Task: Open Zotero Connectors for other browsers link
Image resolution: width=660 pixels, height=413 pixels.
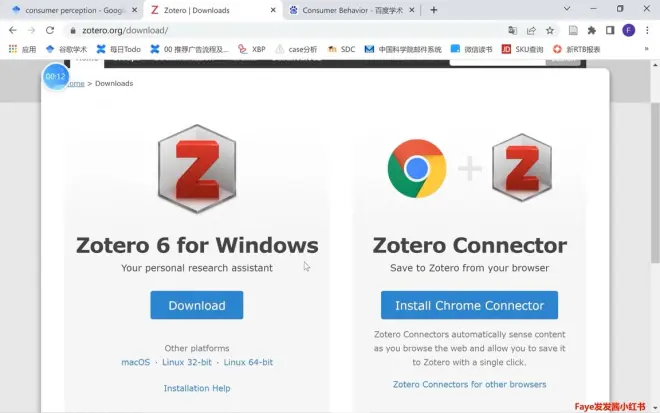Action: point(469,384)
